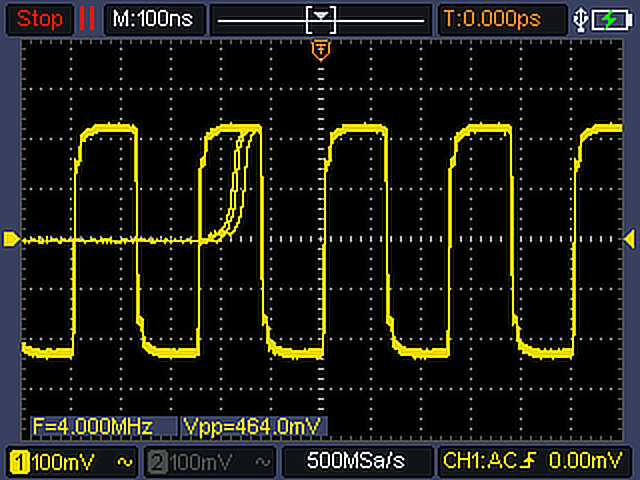The image size is (640, 480).
Task: Click the channel 2 coupling symbol
Action: pyautogui.click(x=262, y=461)
